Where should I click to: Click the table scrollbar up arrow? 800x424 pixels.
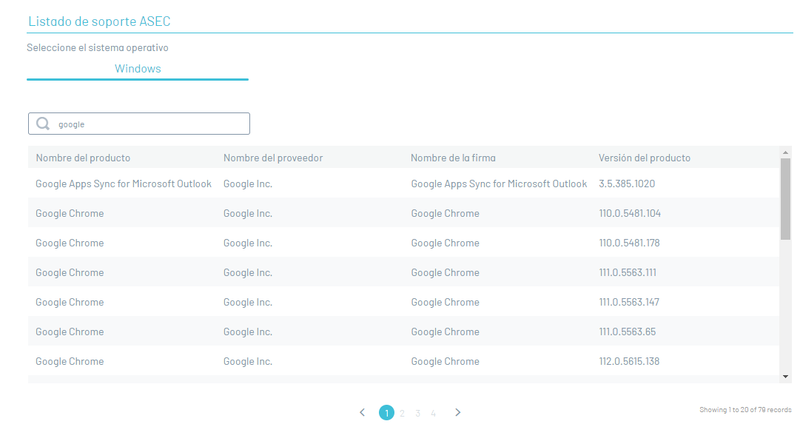click(x=785, y=152)
